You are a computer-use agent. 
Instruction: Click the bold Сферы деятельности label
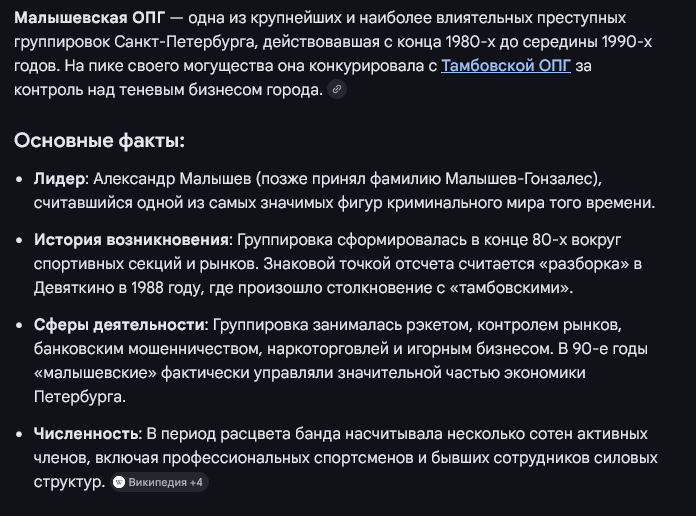[119, 325]
